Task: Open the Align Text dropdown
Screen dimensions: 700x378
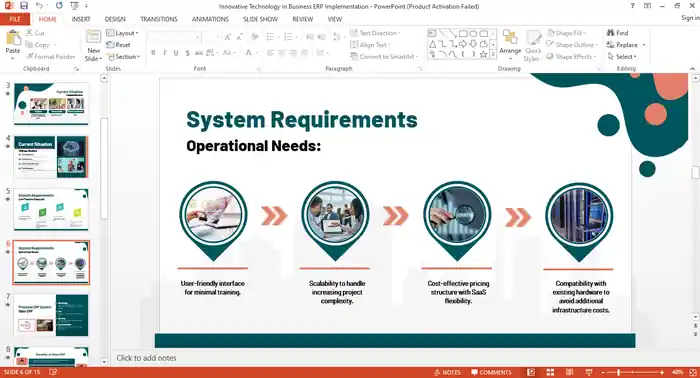Action: [370, 45]
